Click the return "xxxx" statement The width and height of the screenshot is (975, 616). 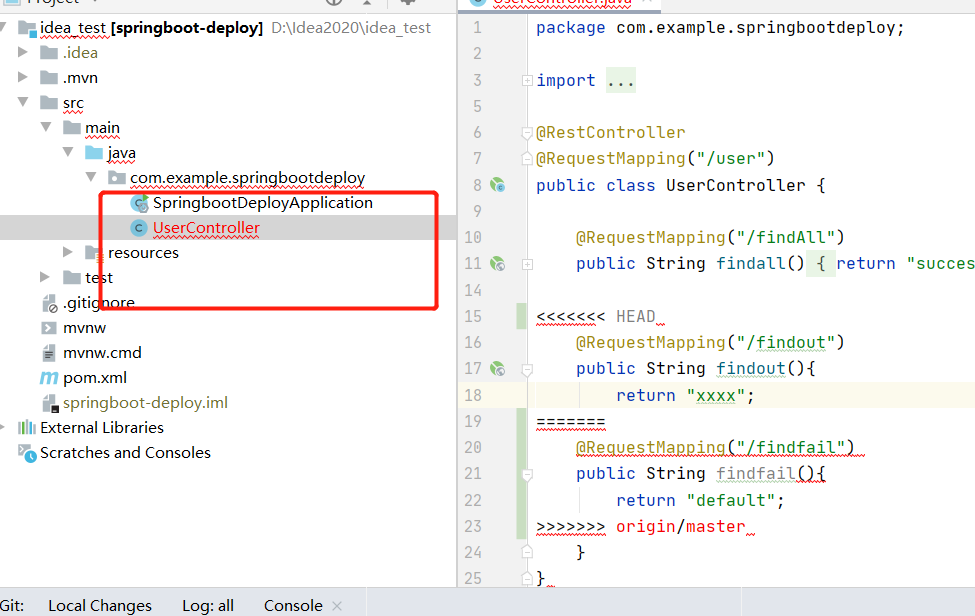[685, 395]
